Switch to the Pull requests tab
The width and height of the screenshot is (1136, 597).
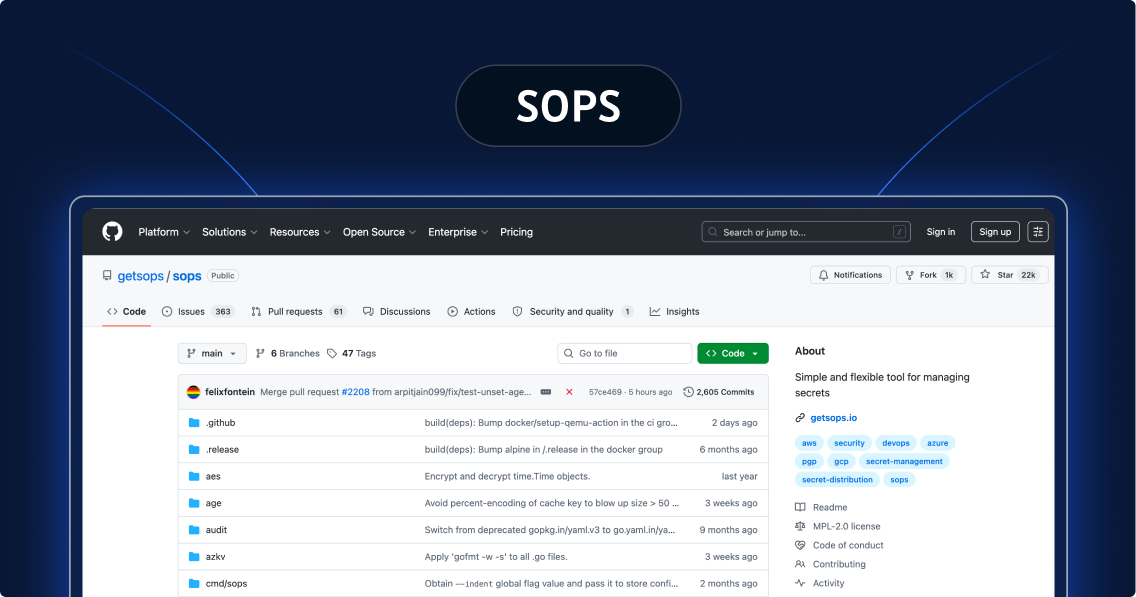pyautogui.click(x=298, y=312)
